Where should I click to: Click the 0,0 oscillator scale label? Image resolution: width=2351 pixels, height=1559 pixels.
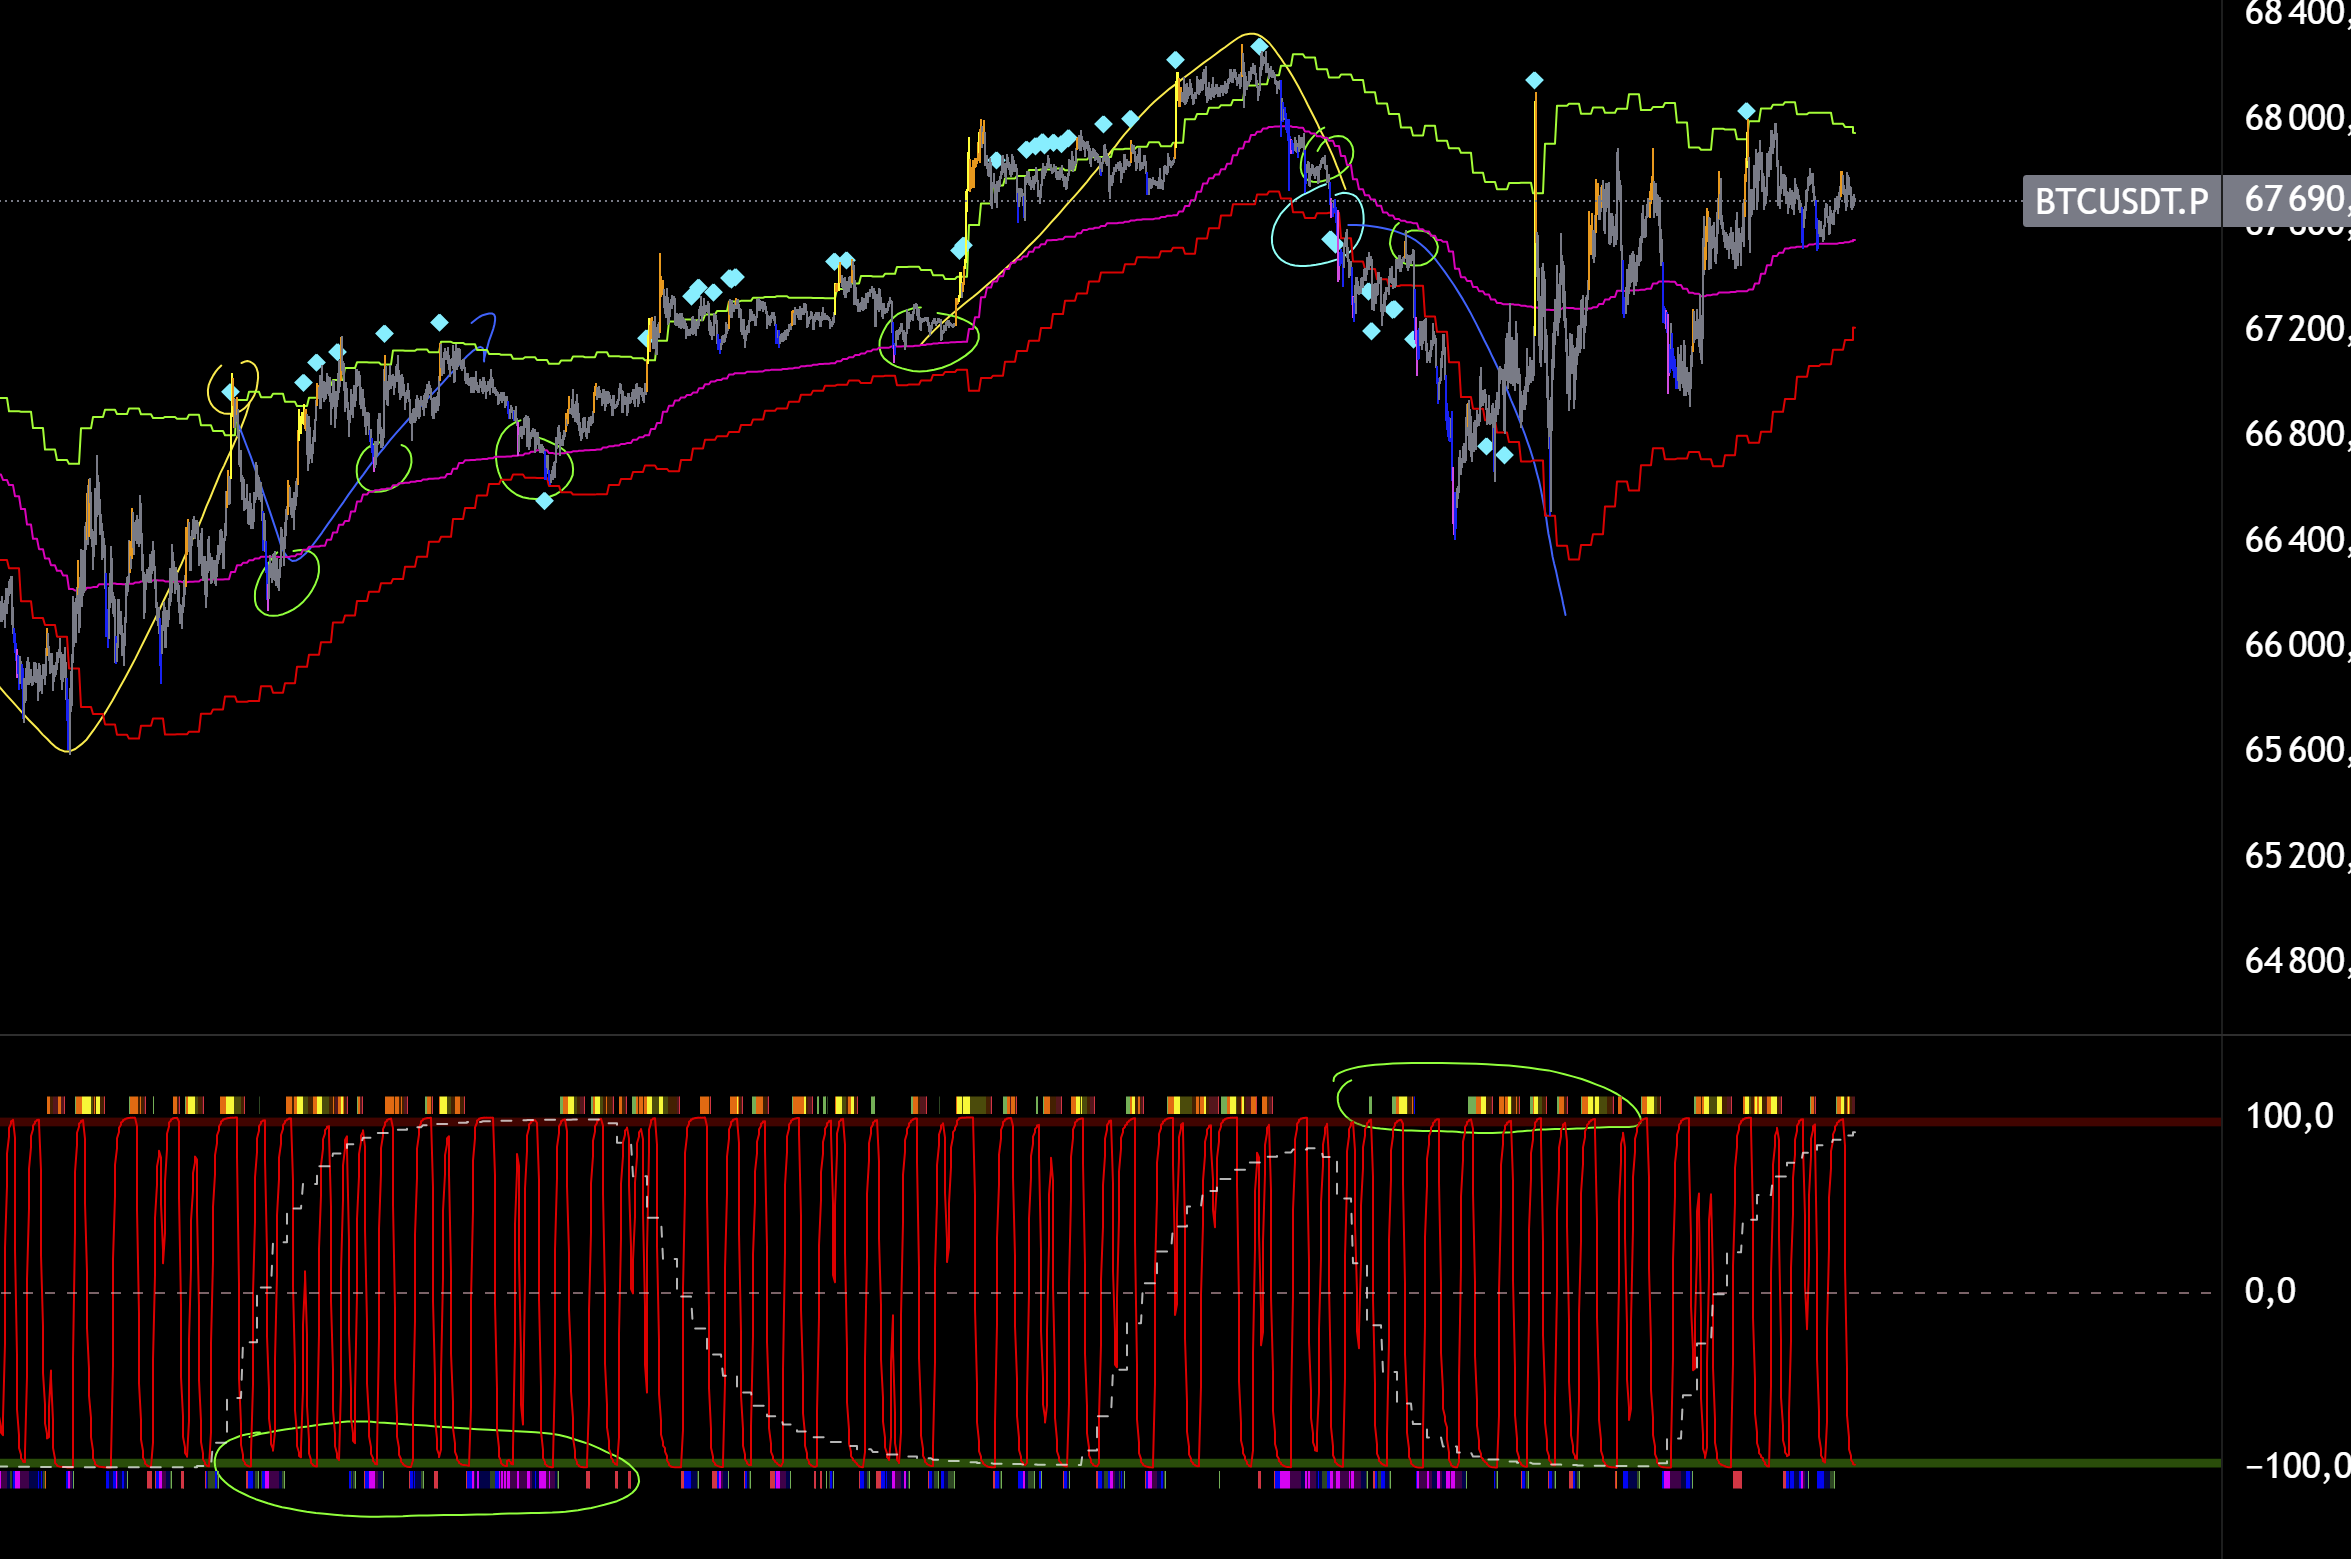click(2271, 1291)
